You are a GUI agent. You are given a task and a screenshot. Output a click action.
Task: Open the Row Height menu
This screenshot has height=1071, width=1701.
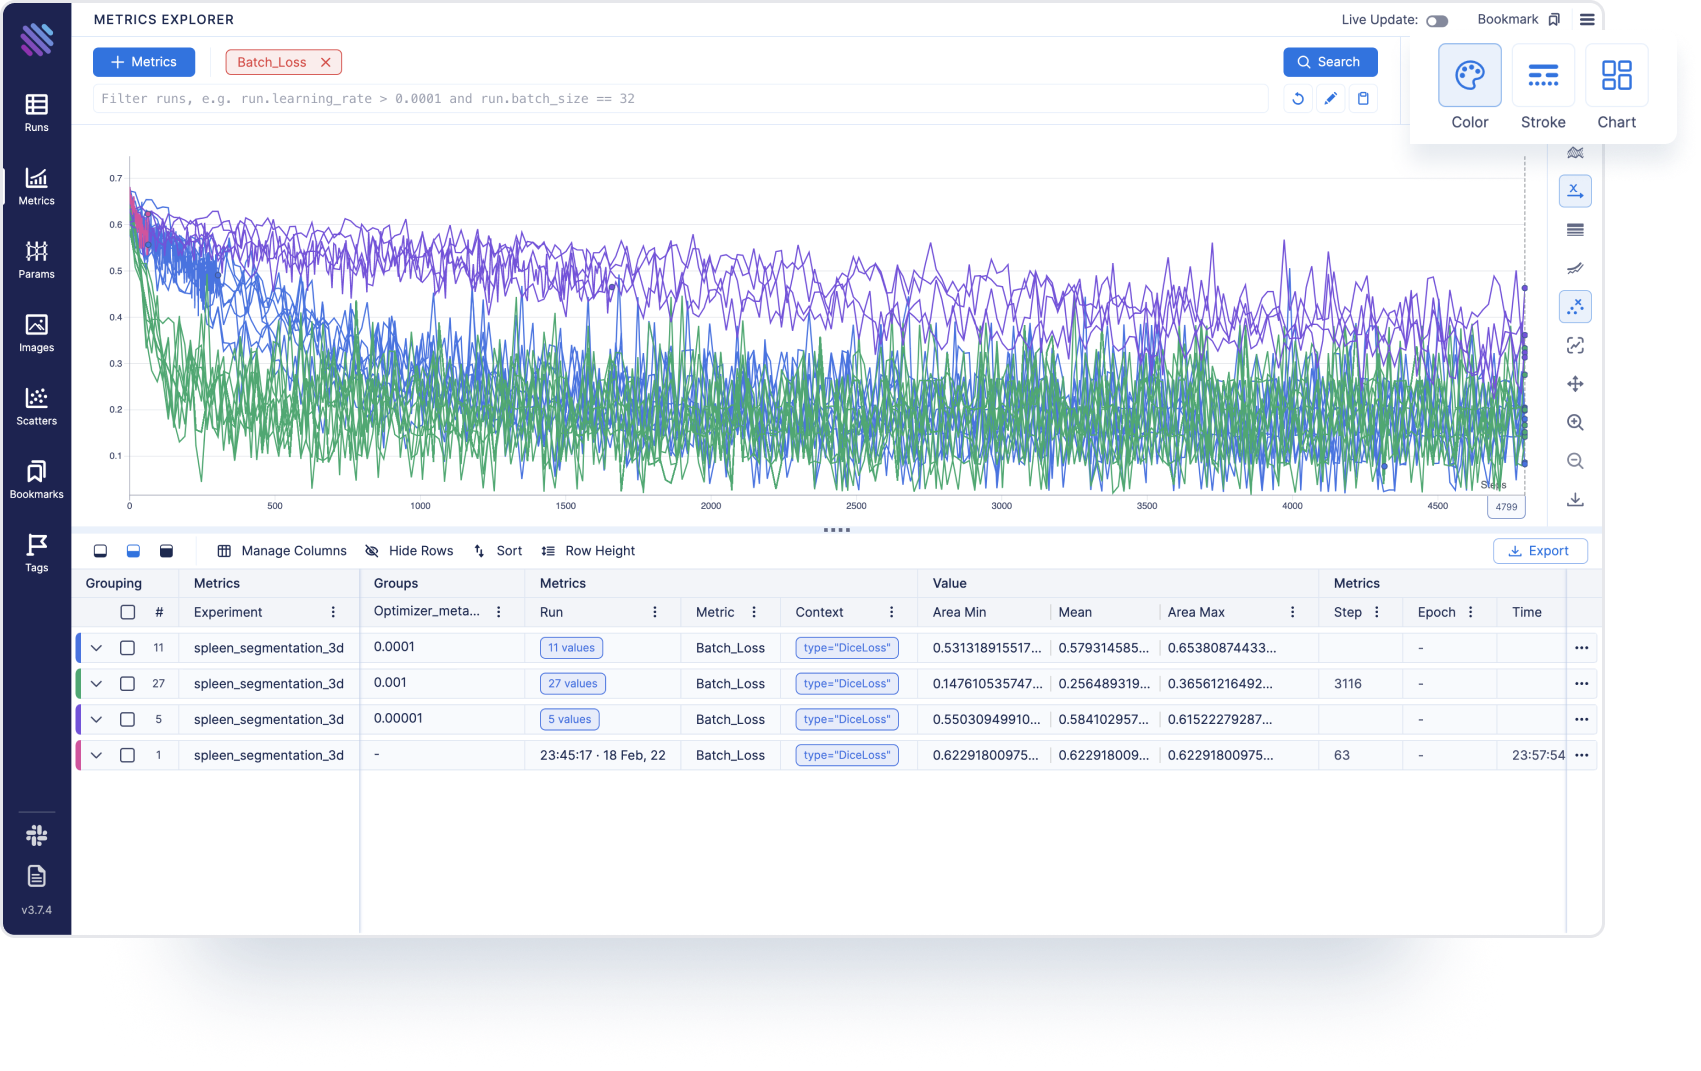point(588,551)
